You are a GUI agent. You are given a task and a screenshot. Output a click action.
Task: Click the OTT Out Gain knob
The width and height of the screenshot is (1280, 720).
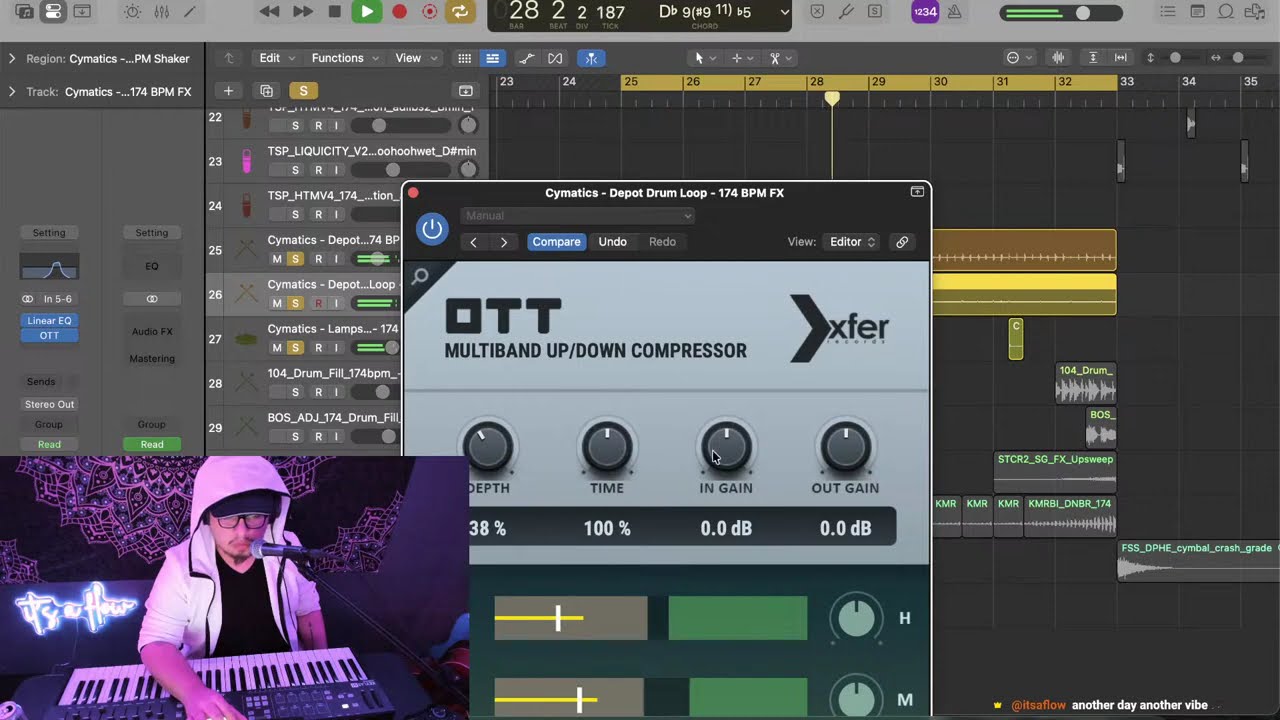[x=846, y=448]
